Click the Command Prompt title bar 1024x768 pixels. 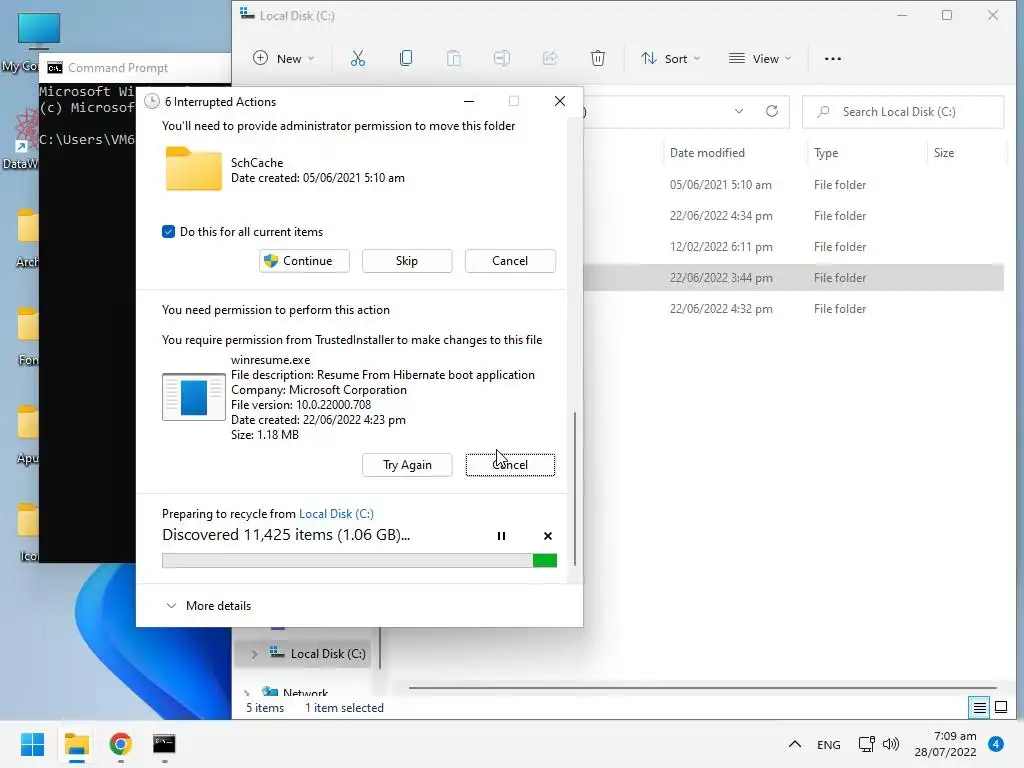(x=135, y=68)
